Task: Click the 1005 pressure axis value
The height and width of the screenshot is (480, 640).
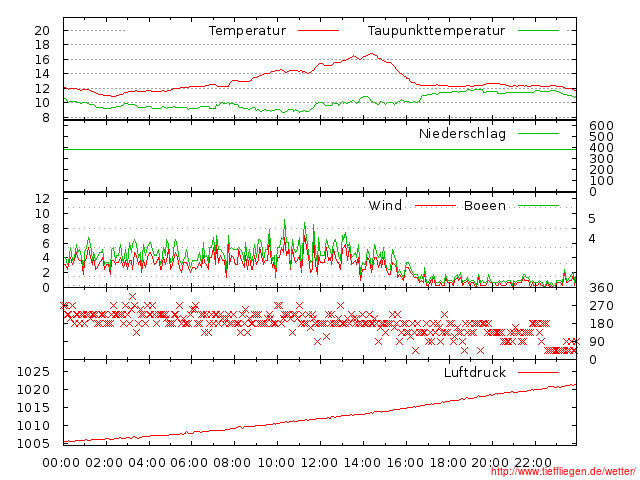Action: pyautogui.click(x=33, y=443)
